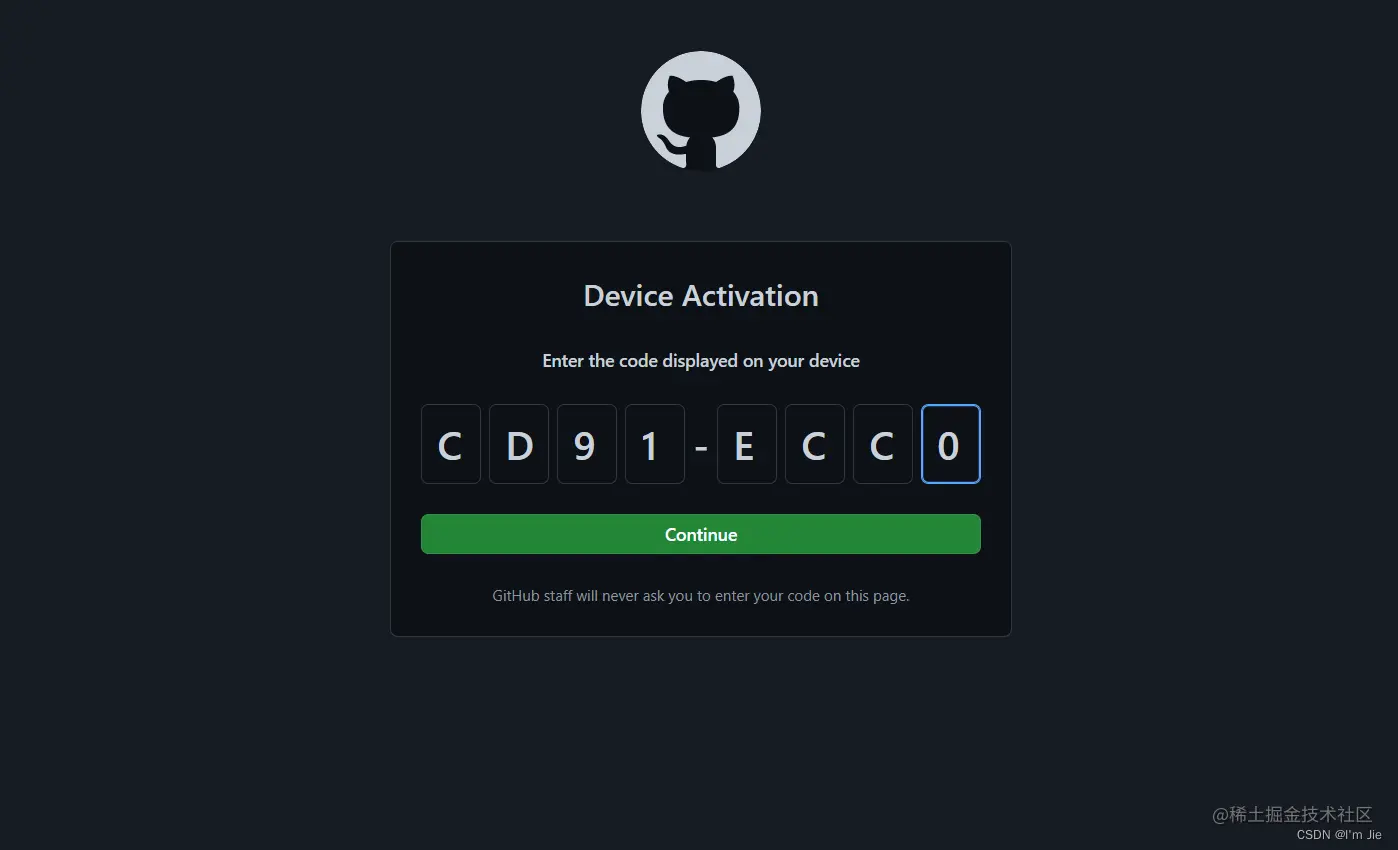Select the code box containing E

747,444
